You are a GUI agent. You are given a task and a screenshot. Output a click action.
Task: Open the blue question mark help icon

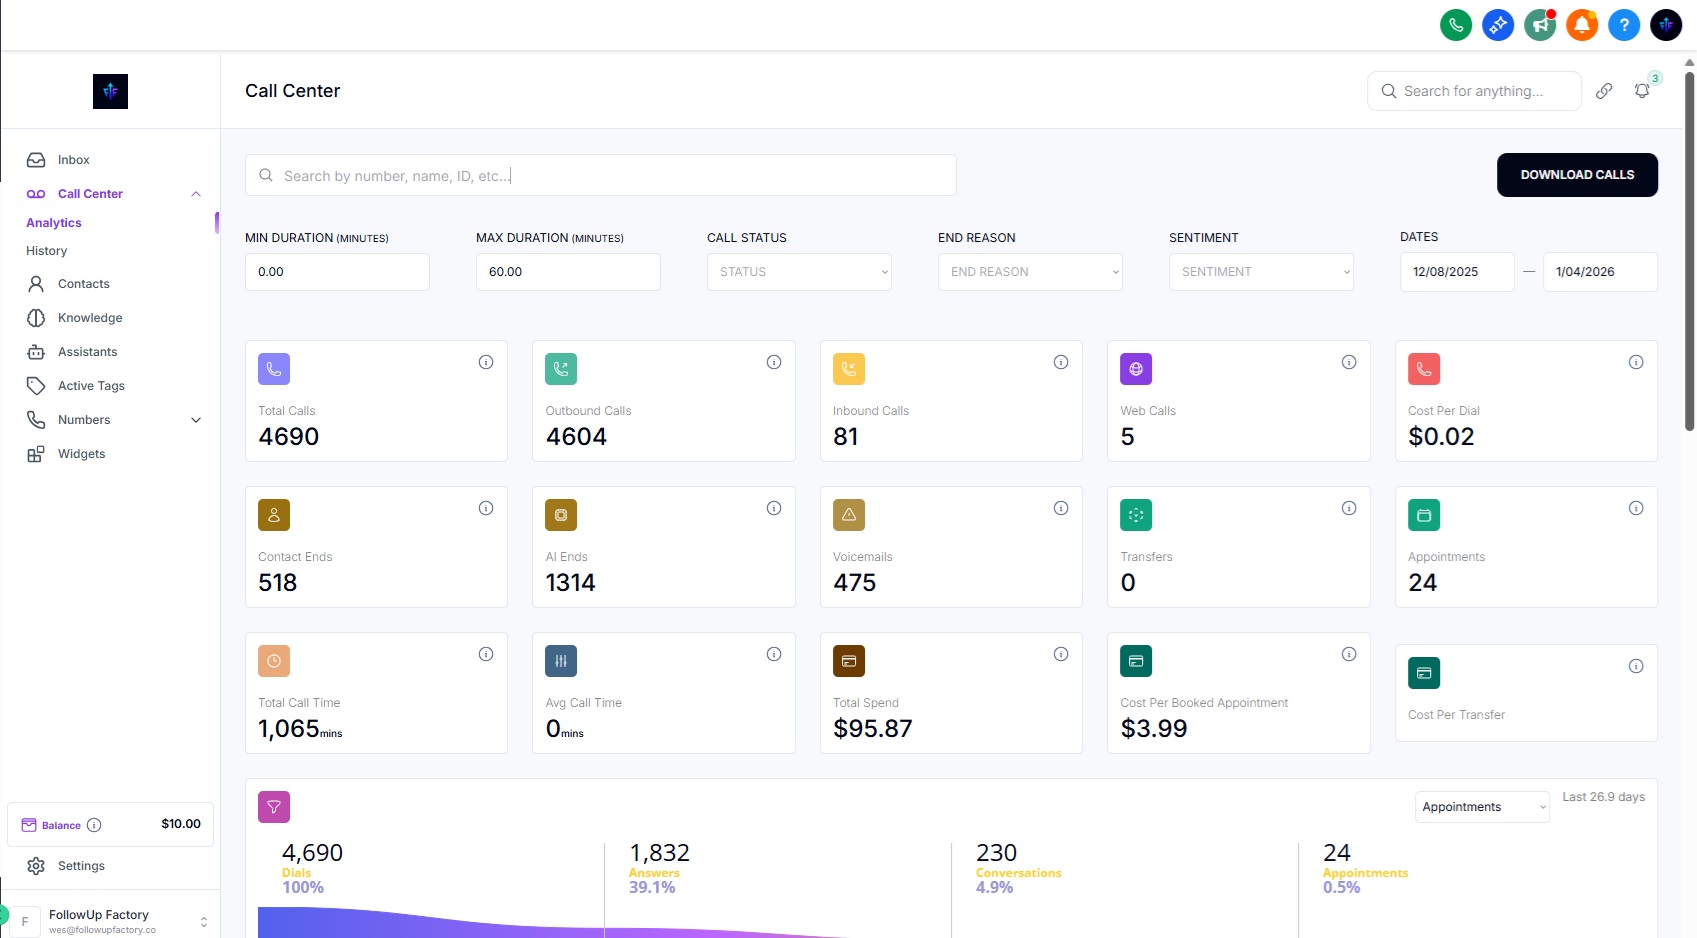(x=1624, y=25)
